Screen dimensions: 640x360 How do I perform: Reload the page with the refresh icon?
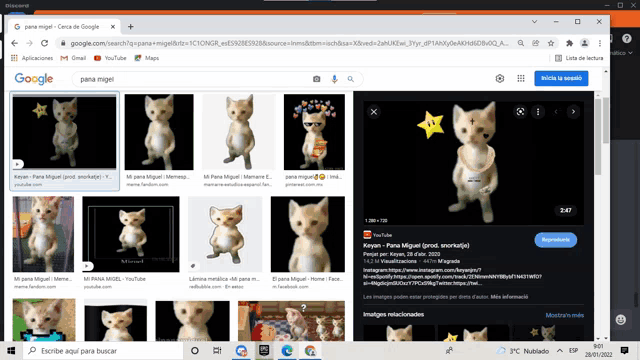pyautogui.click(x=44, y=43)
